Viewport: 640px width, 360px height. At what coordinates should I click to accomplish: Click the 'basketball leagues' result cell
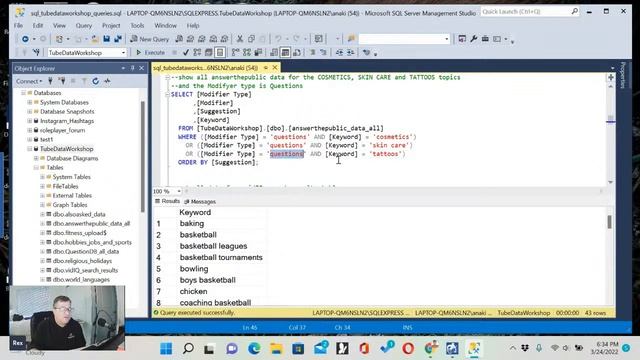click(x=213, y=246)
